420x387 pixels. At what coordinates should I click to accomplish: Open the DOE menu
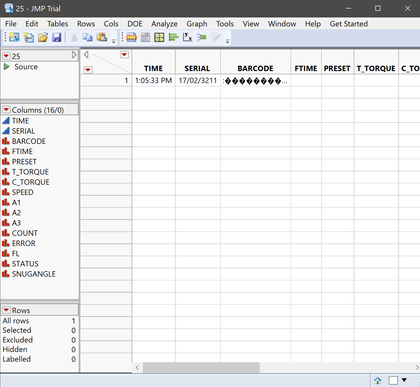point(135,24)
